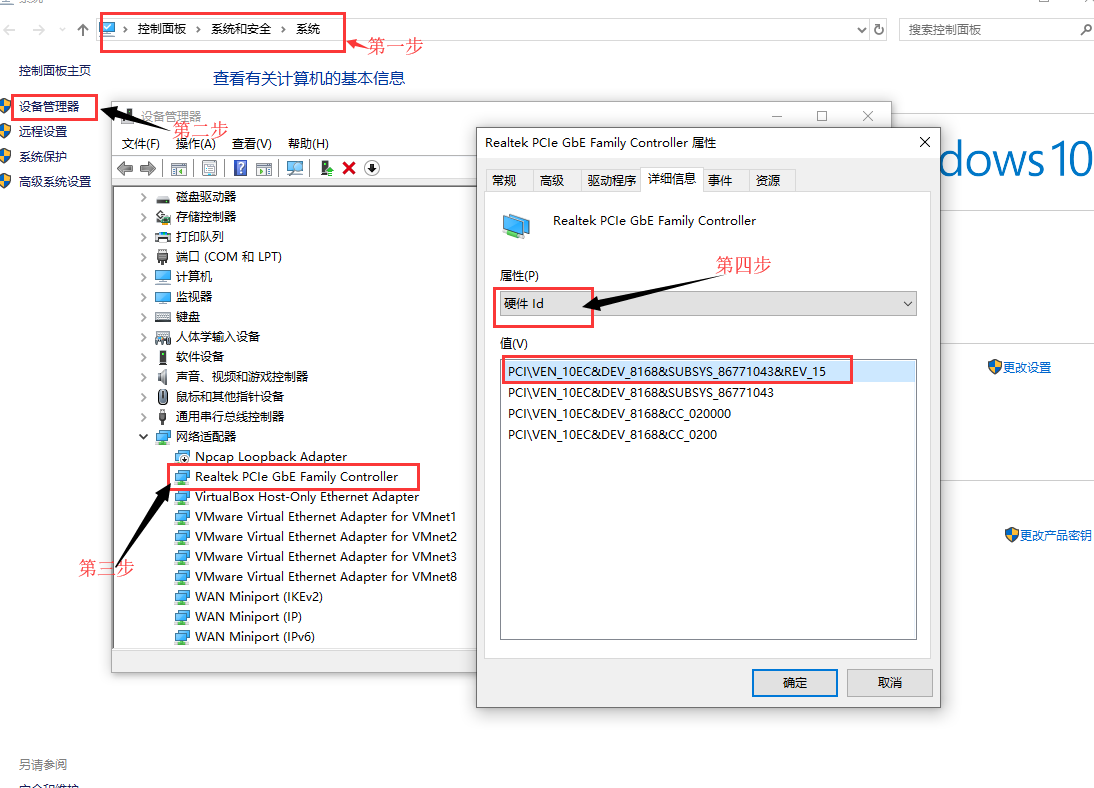This screenshot has height=788, width=1094.
Task: Click speaker icon beside 声音、视频和游戏控制器
Action: click(x=163, y=377)
